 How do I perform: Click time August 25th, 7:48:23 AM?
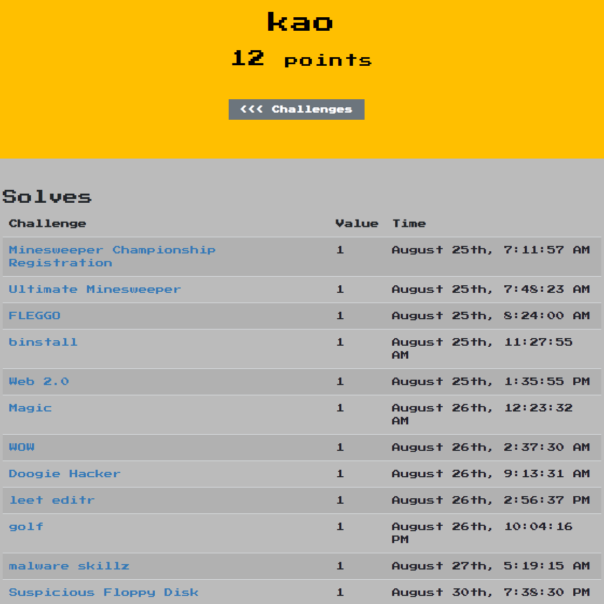[x=491, y=289]
